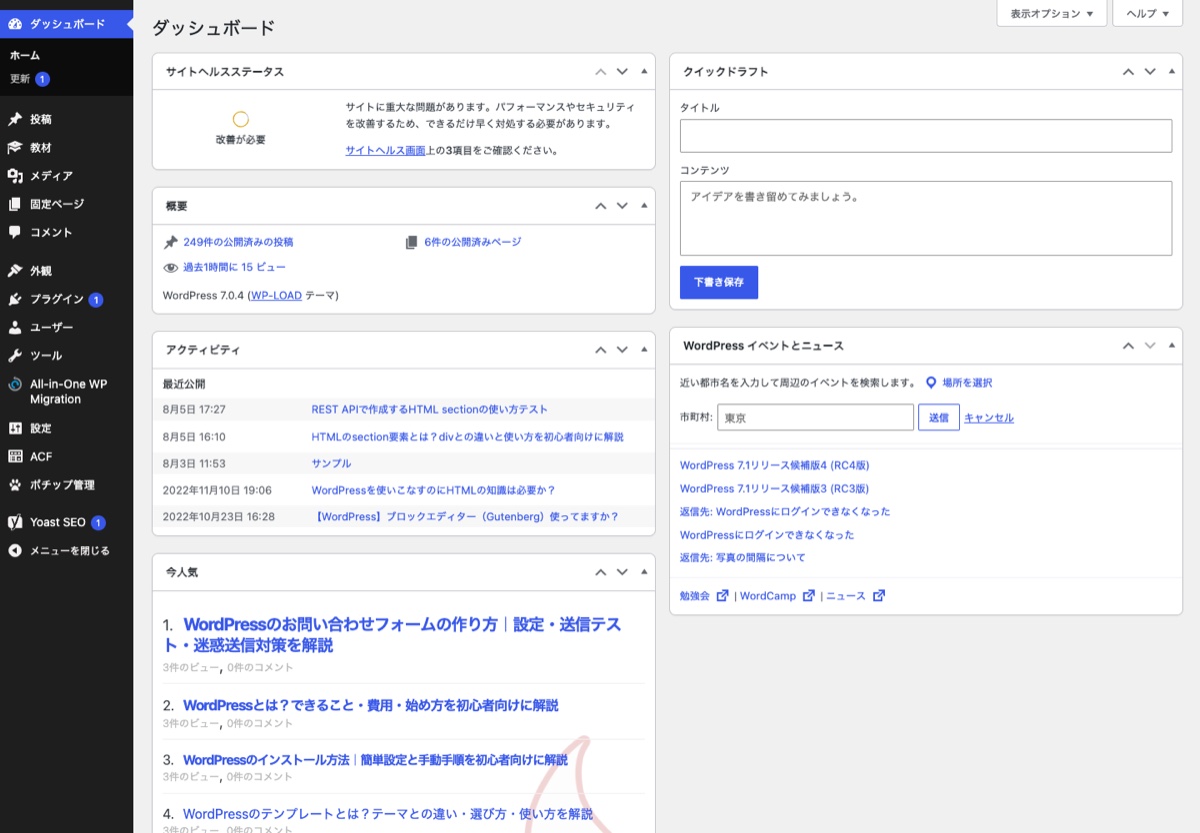Click the wrench icon beside ツール
This screenshot has height=833, width=1200.
click(x=15, y=356)
